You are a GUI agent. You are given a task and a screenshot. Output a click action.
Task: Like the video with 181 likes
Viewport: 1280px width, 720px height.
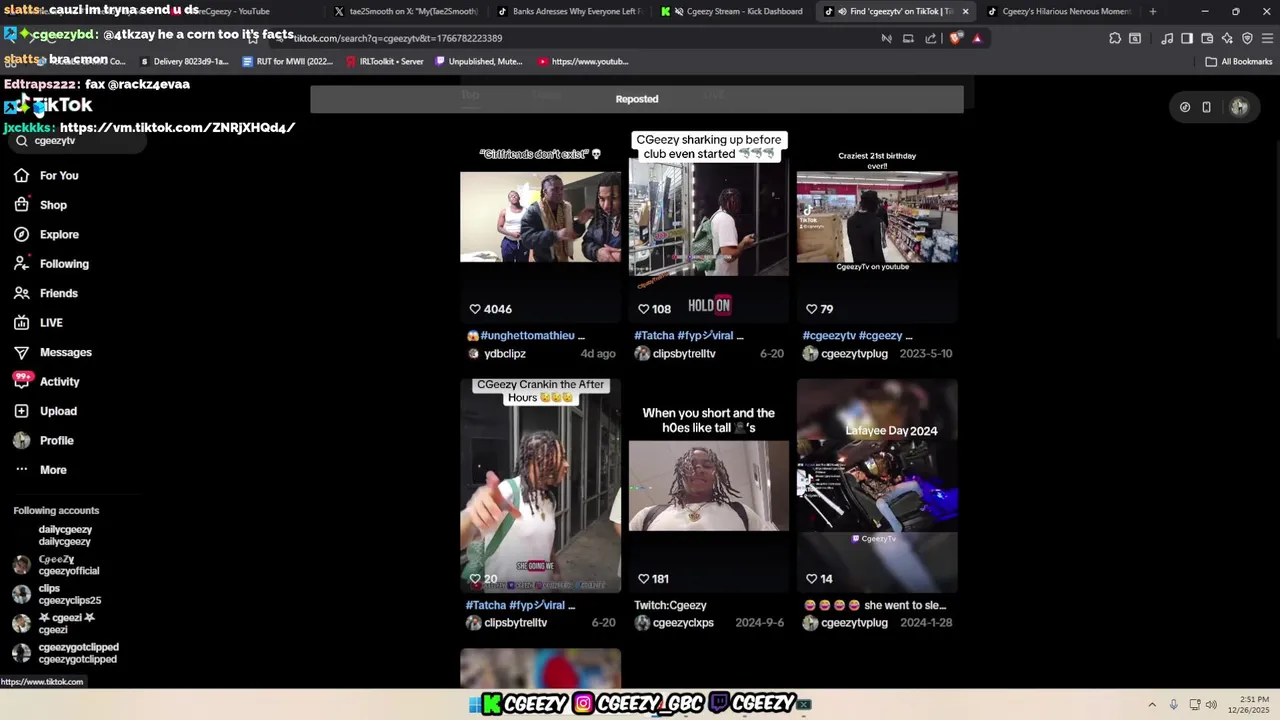[644, 579]
